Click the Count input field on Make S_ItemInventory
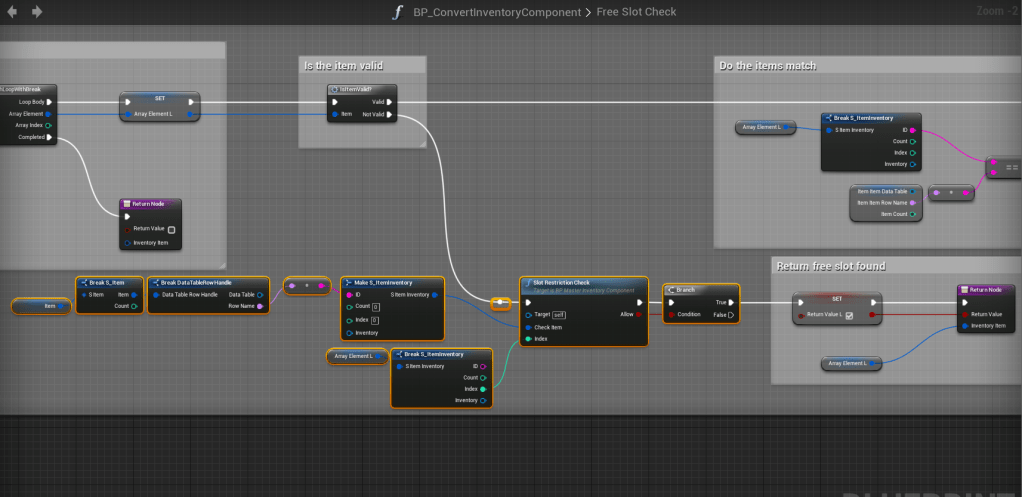Screen dimensions: 1022x497 (x=374, y=307)
